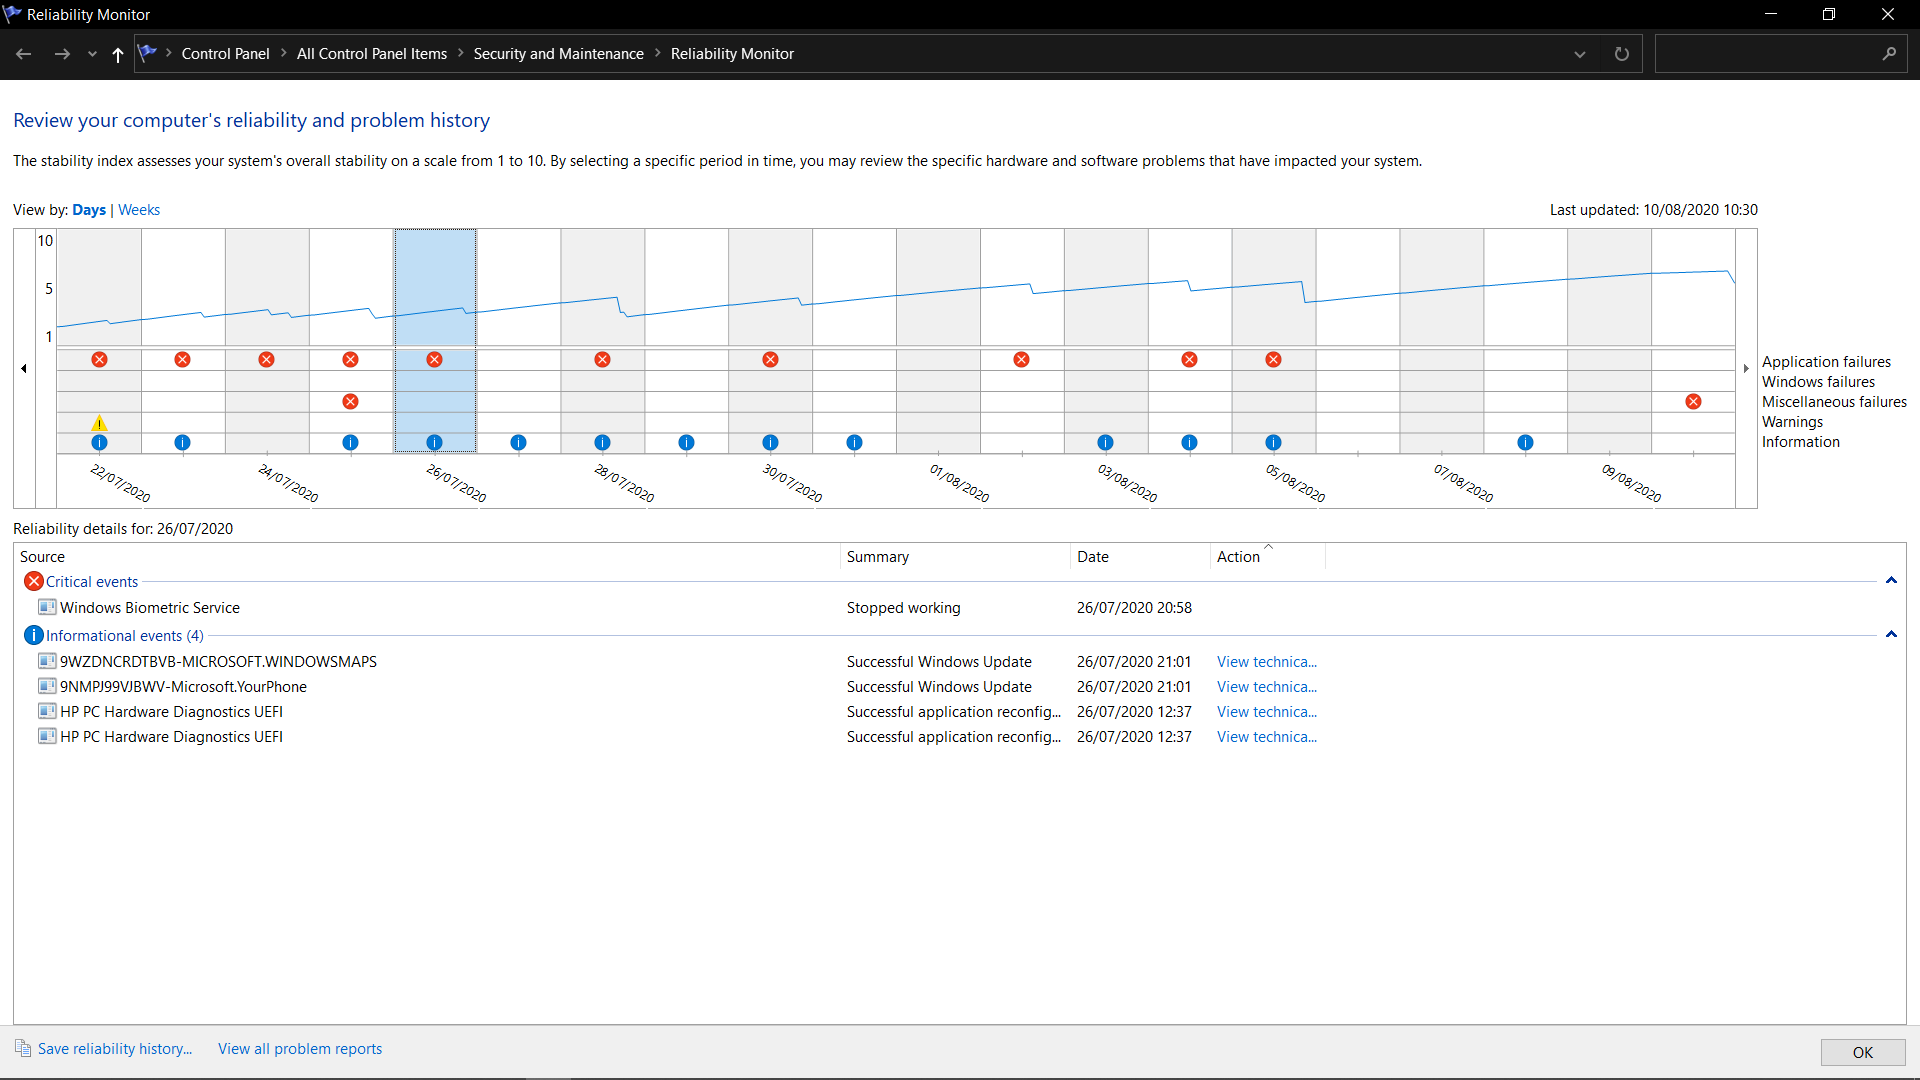Select application failure icon on 22/07/2020
Screen dimensions: 1920x1080
click(x=99, y=359)
